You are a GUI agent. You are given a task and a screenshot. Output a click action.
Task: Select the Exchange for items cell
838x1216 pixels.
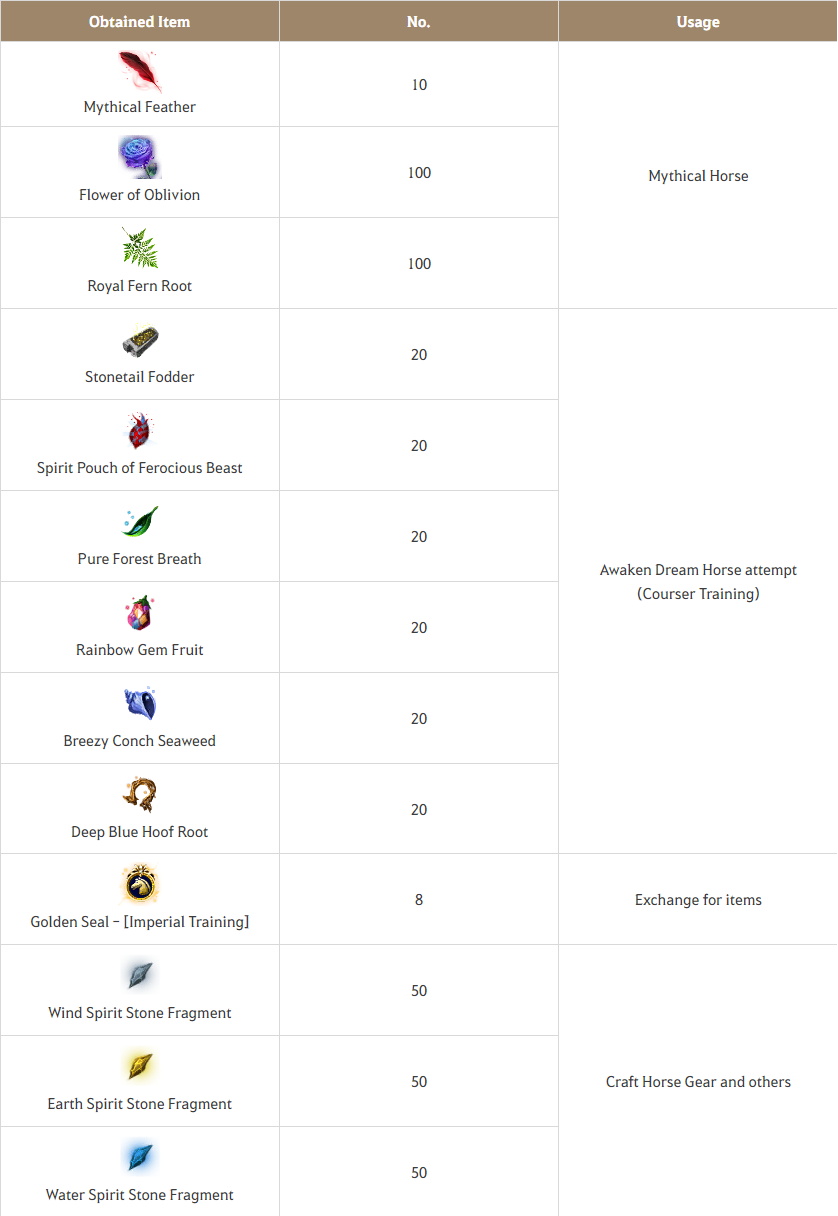698,900
